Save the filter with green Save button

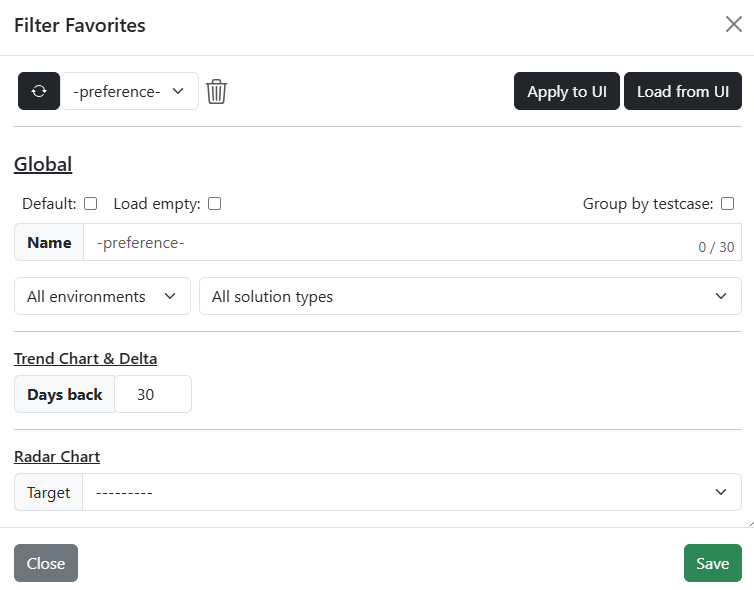click(712, 563)
